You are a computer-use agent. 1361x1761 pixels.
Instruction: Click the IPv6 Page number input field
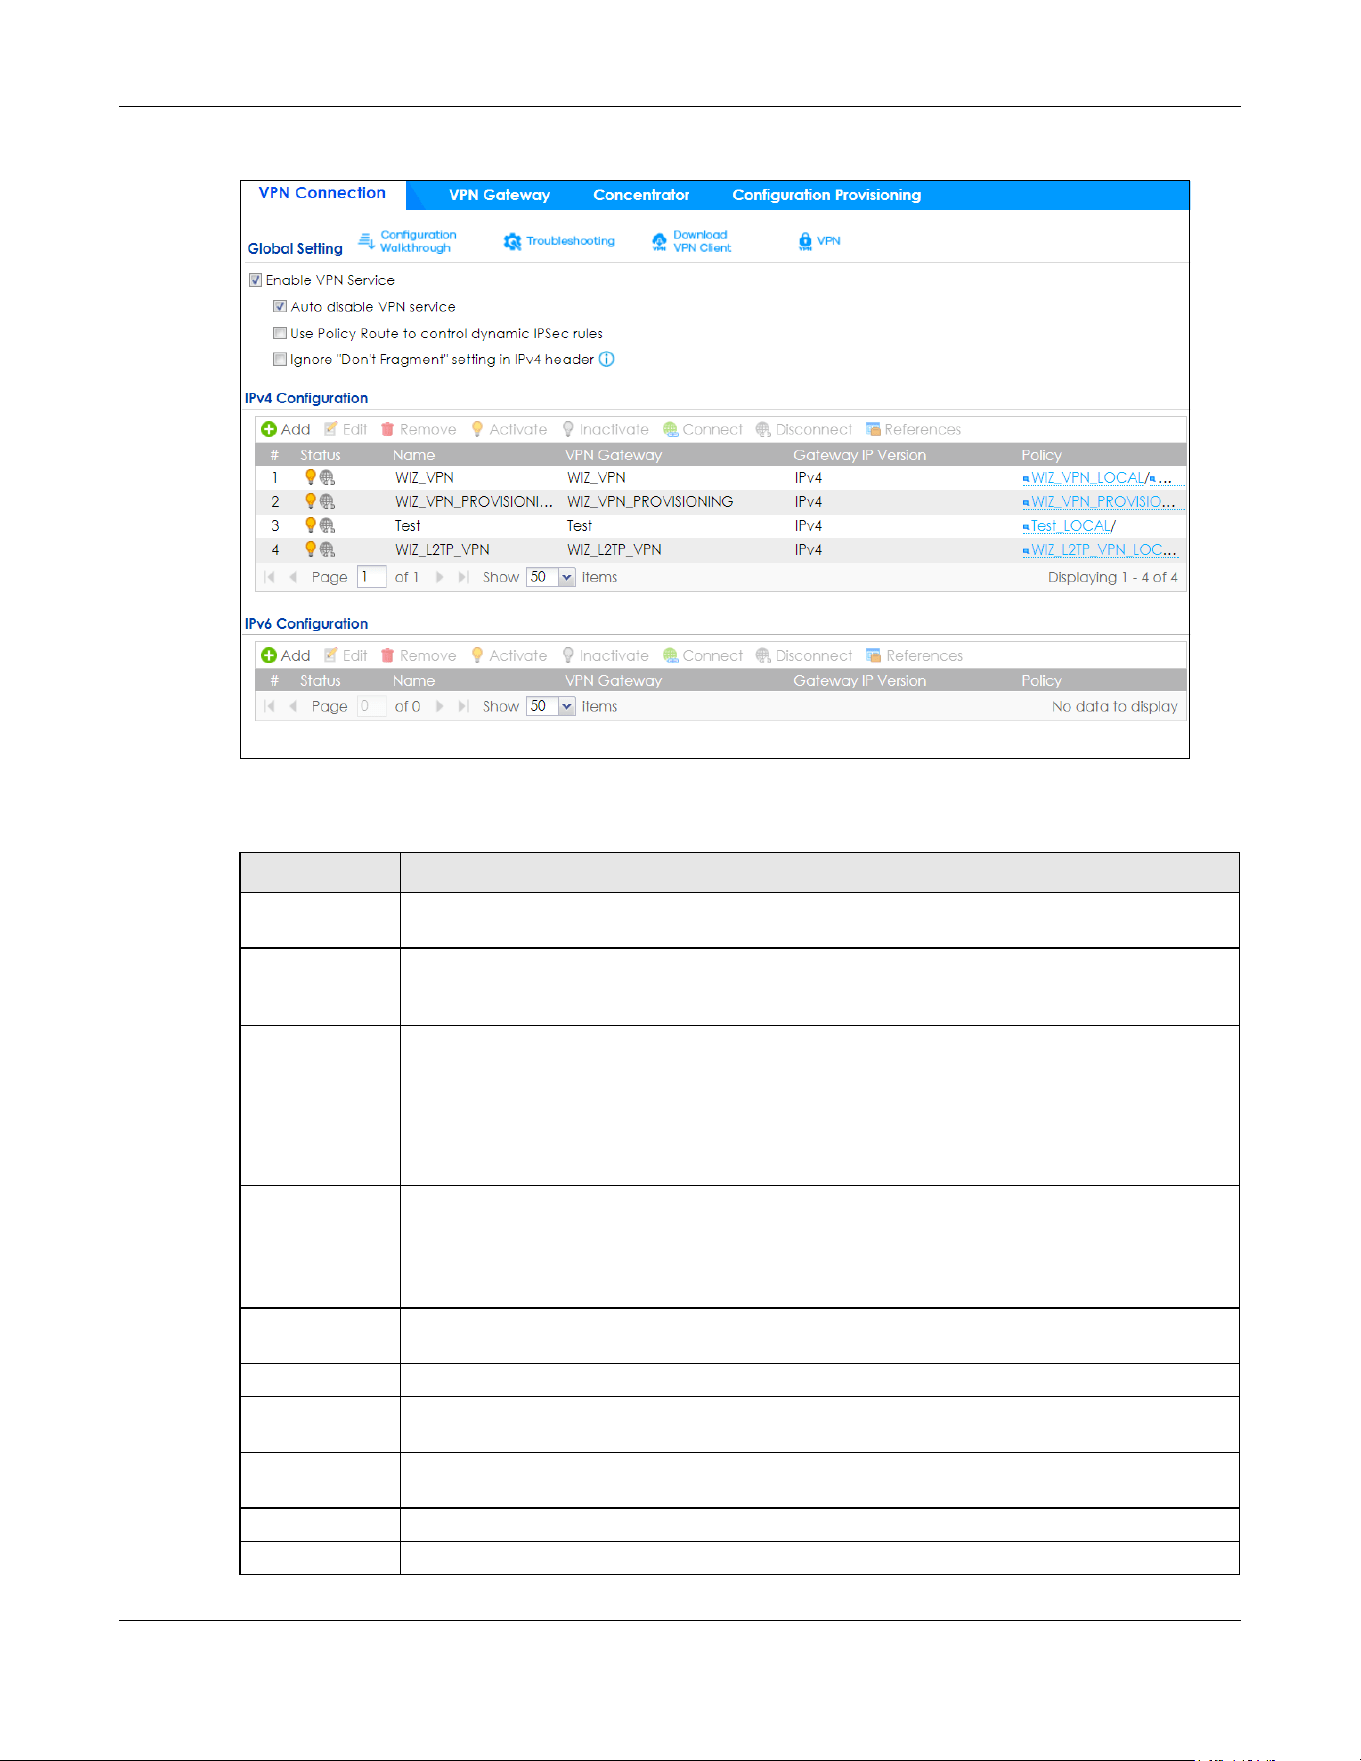coord(372,706)
